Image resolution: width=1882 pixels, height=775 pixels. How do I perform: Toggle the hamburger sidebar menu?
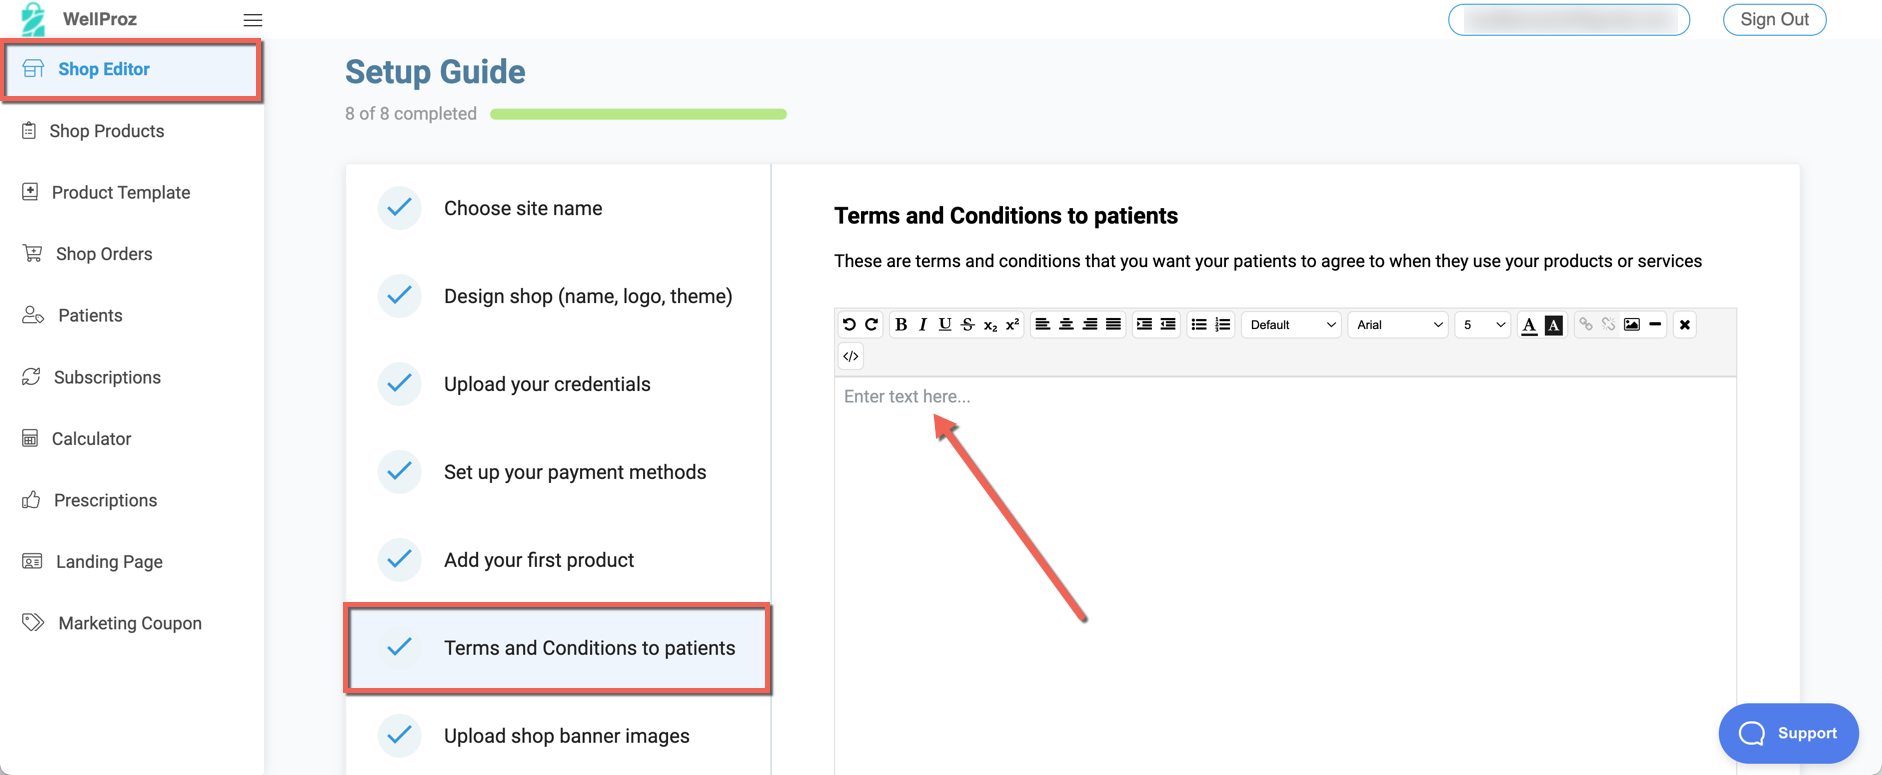coord(253,20)
